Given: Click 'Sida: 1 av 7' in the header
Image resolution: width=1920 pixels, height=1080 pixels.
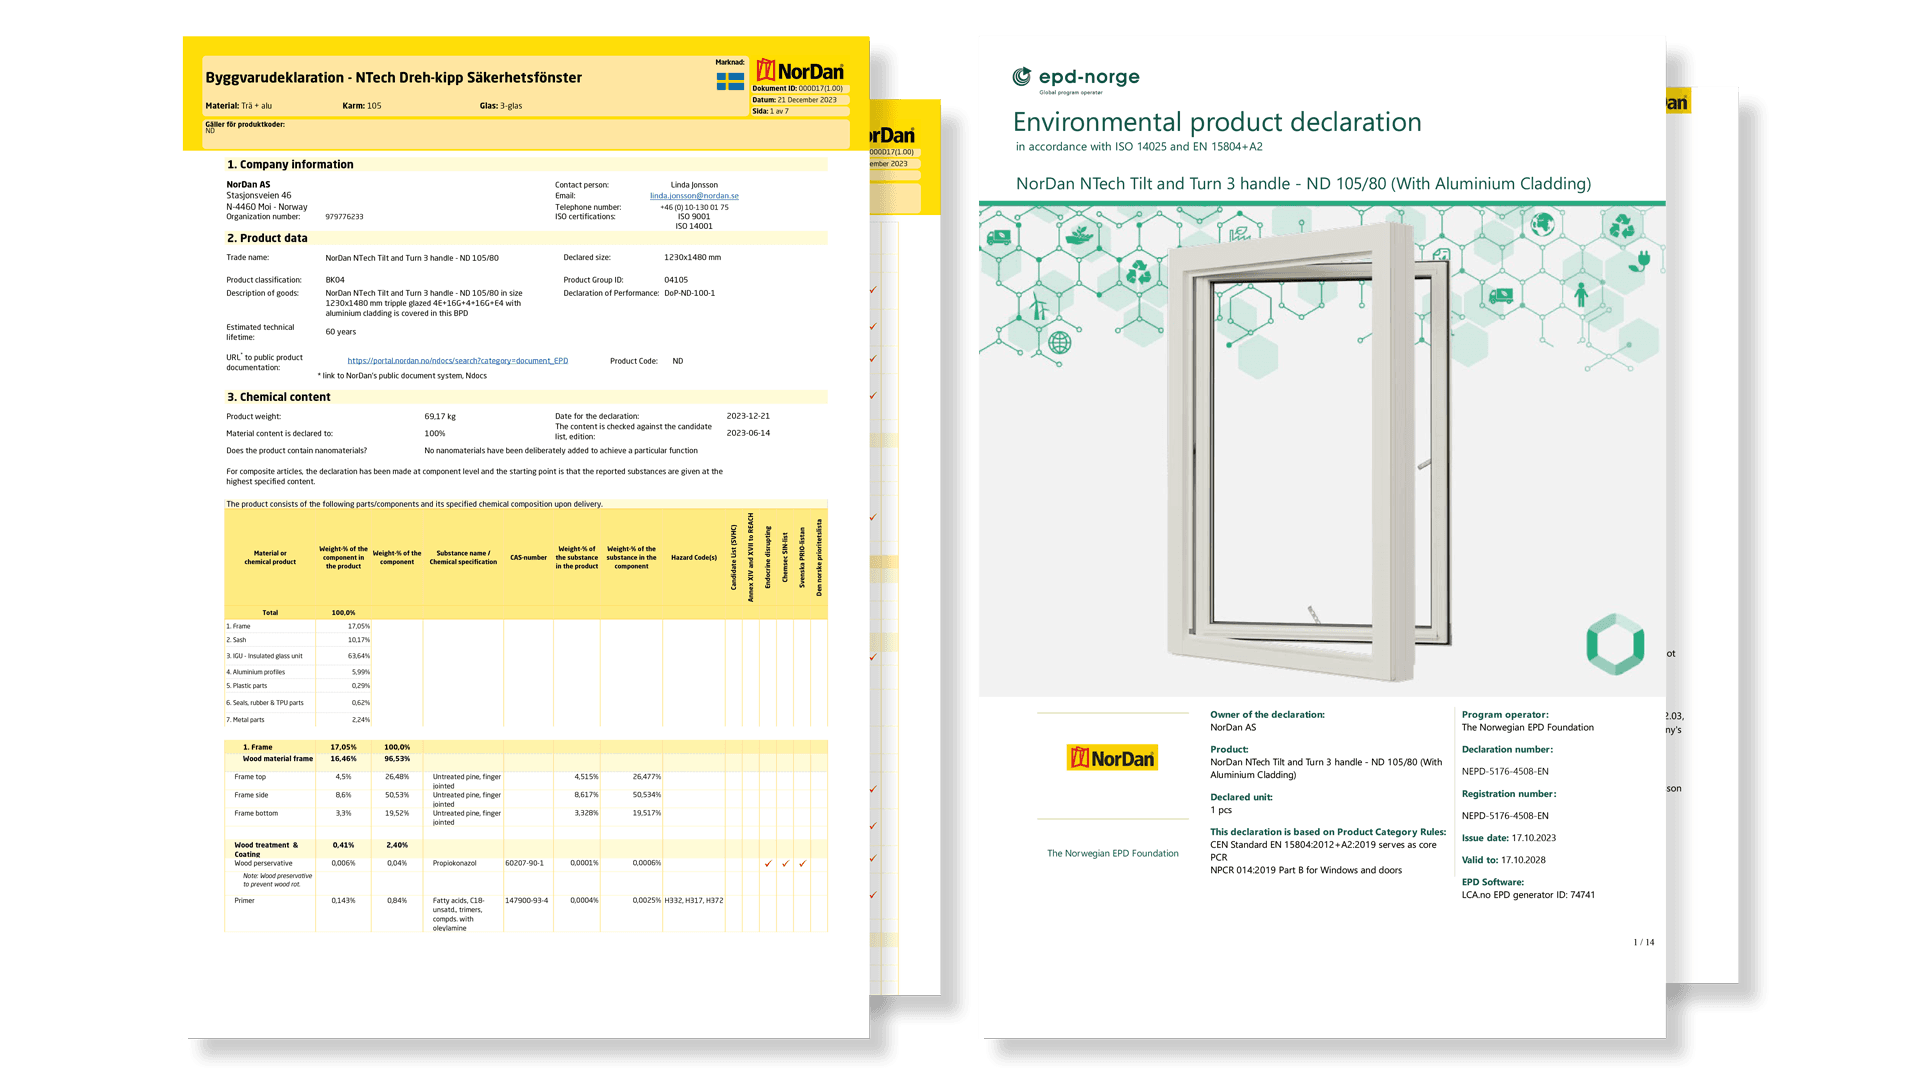Looking at the screenshot, I should tap(770, 111).
